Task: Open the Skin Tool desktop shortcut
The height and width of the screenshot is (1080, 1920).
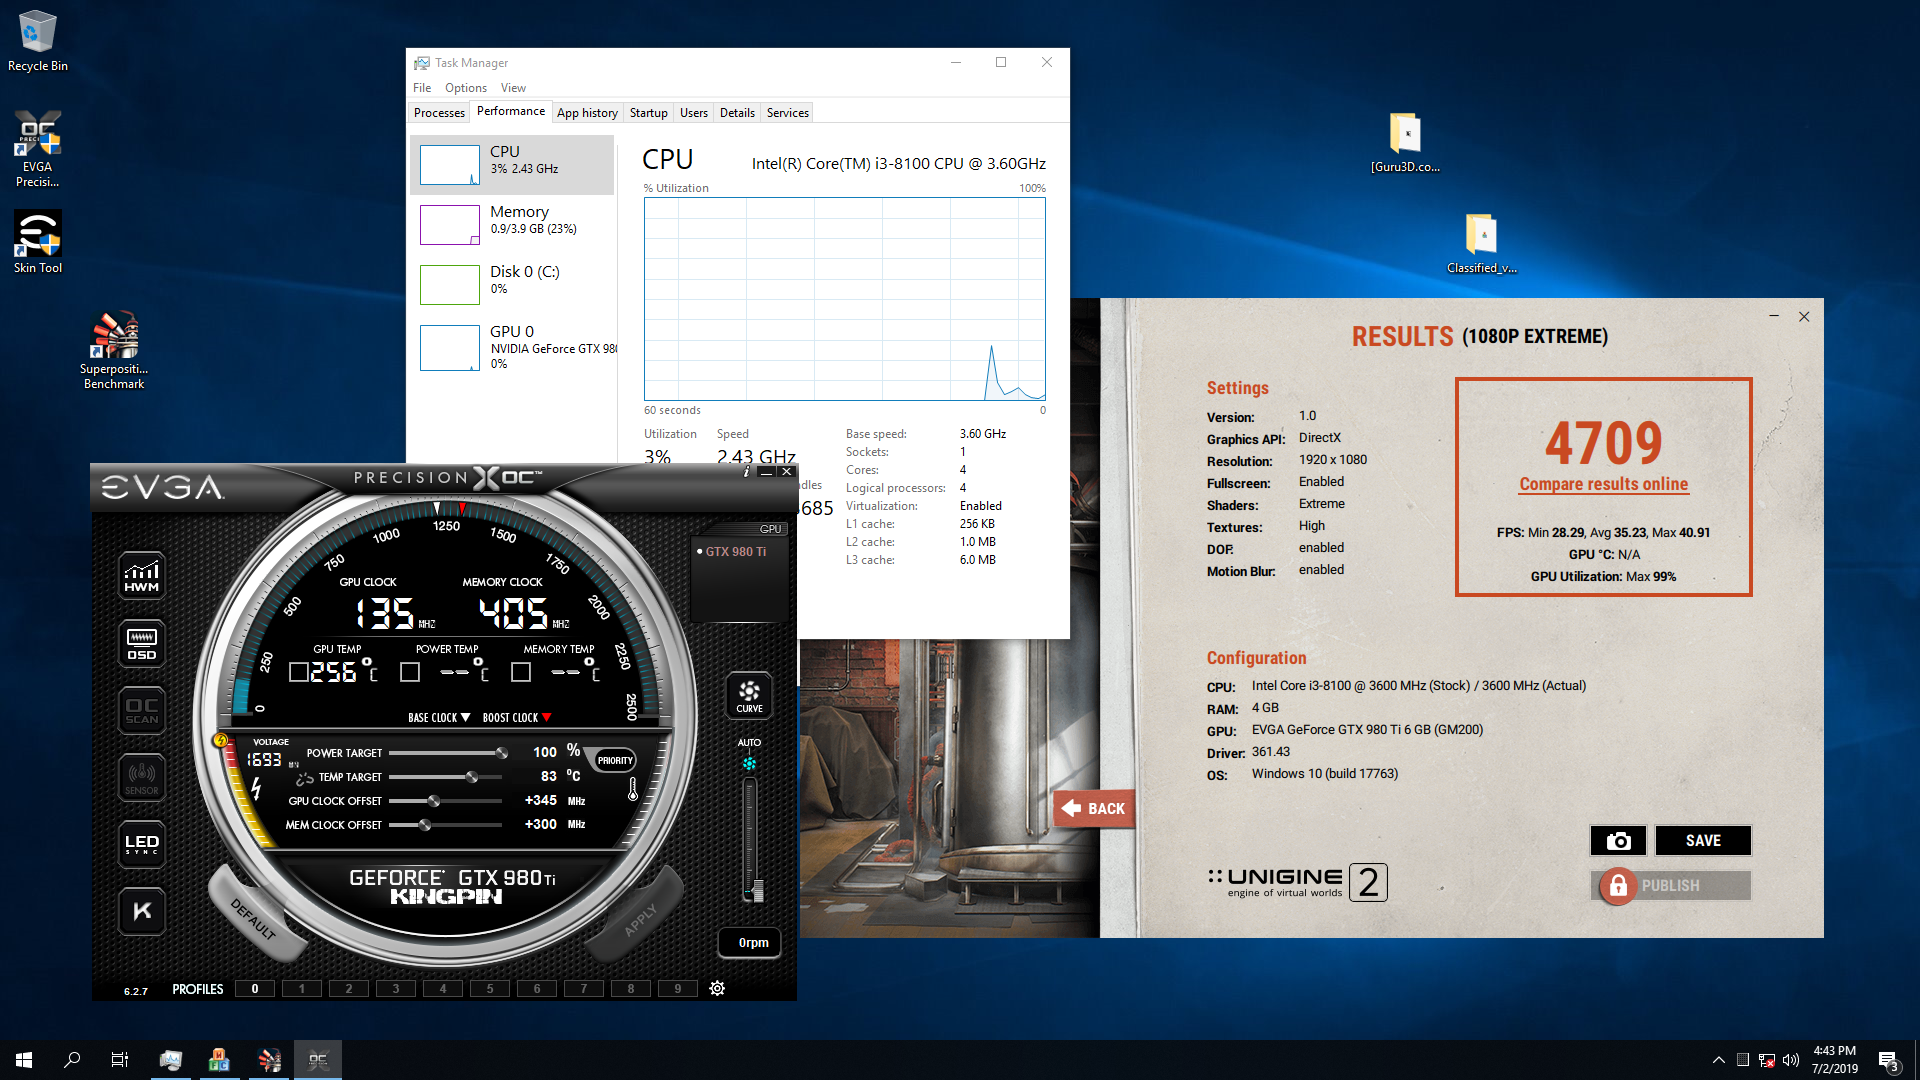Action: 37,242
